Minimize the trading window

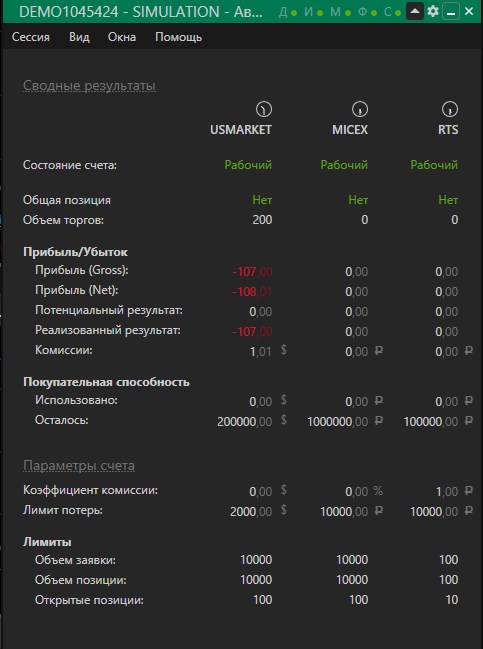[451, 11]
